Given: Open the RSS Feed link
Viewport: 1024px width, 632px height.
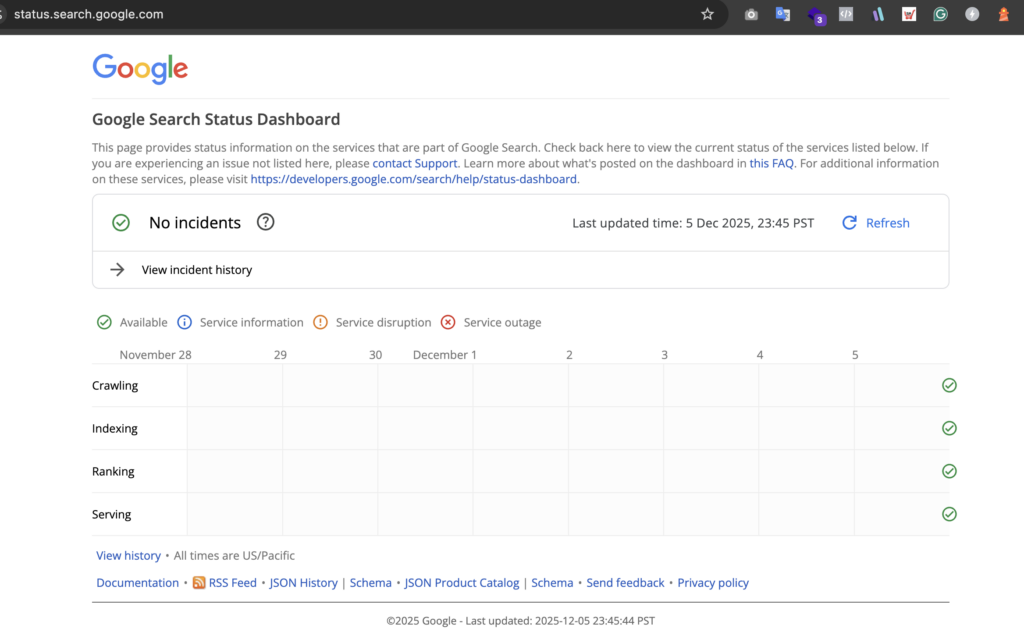Looking at the screenshot, I should coord(232,583).
